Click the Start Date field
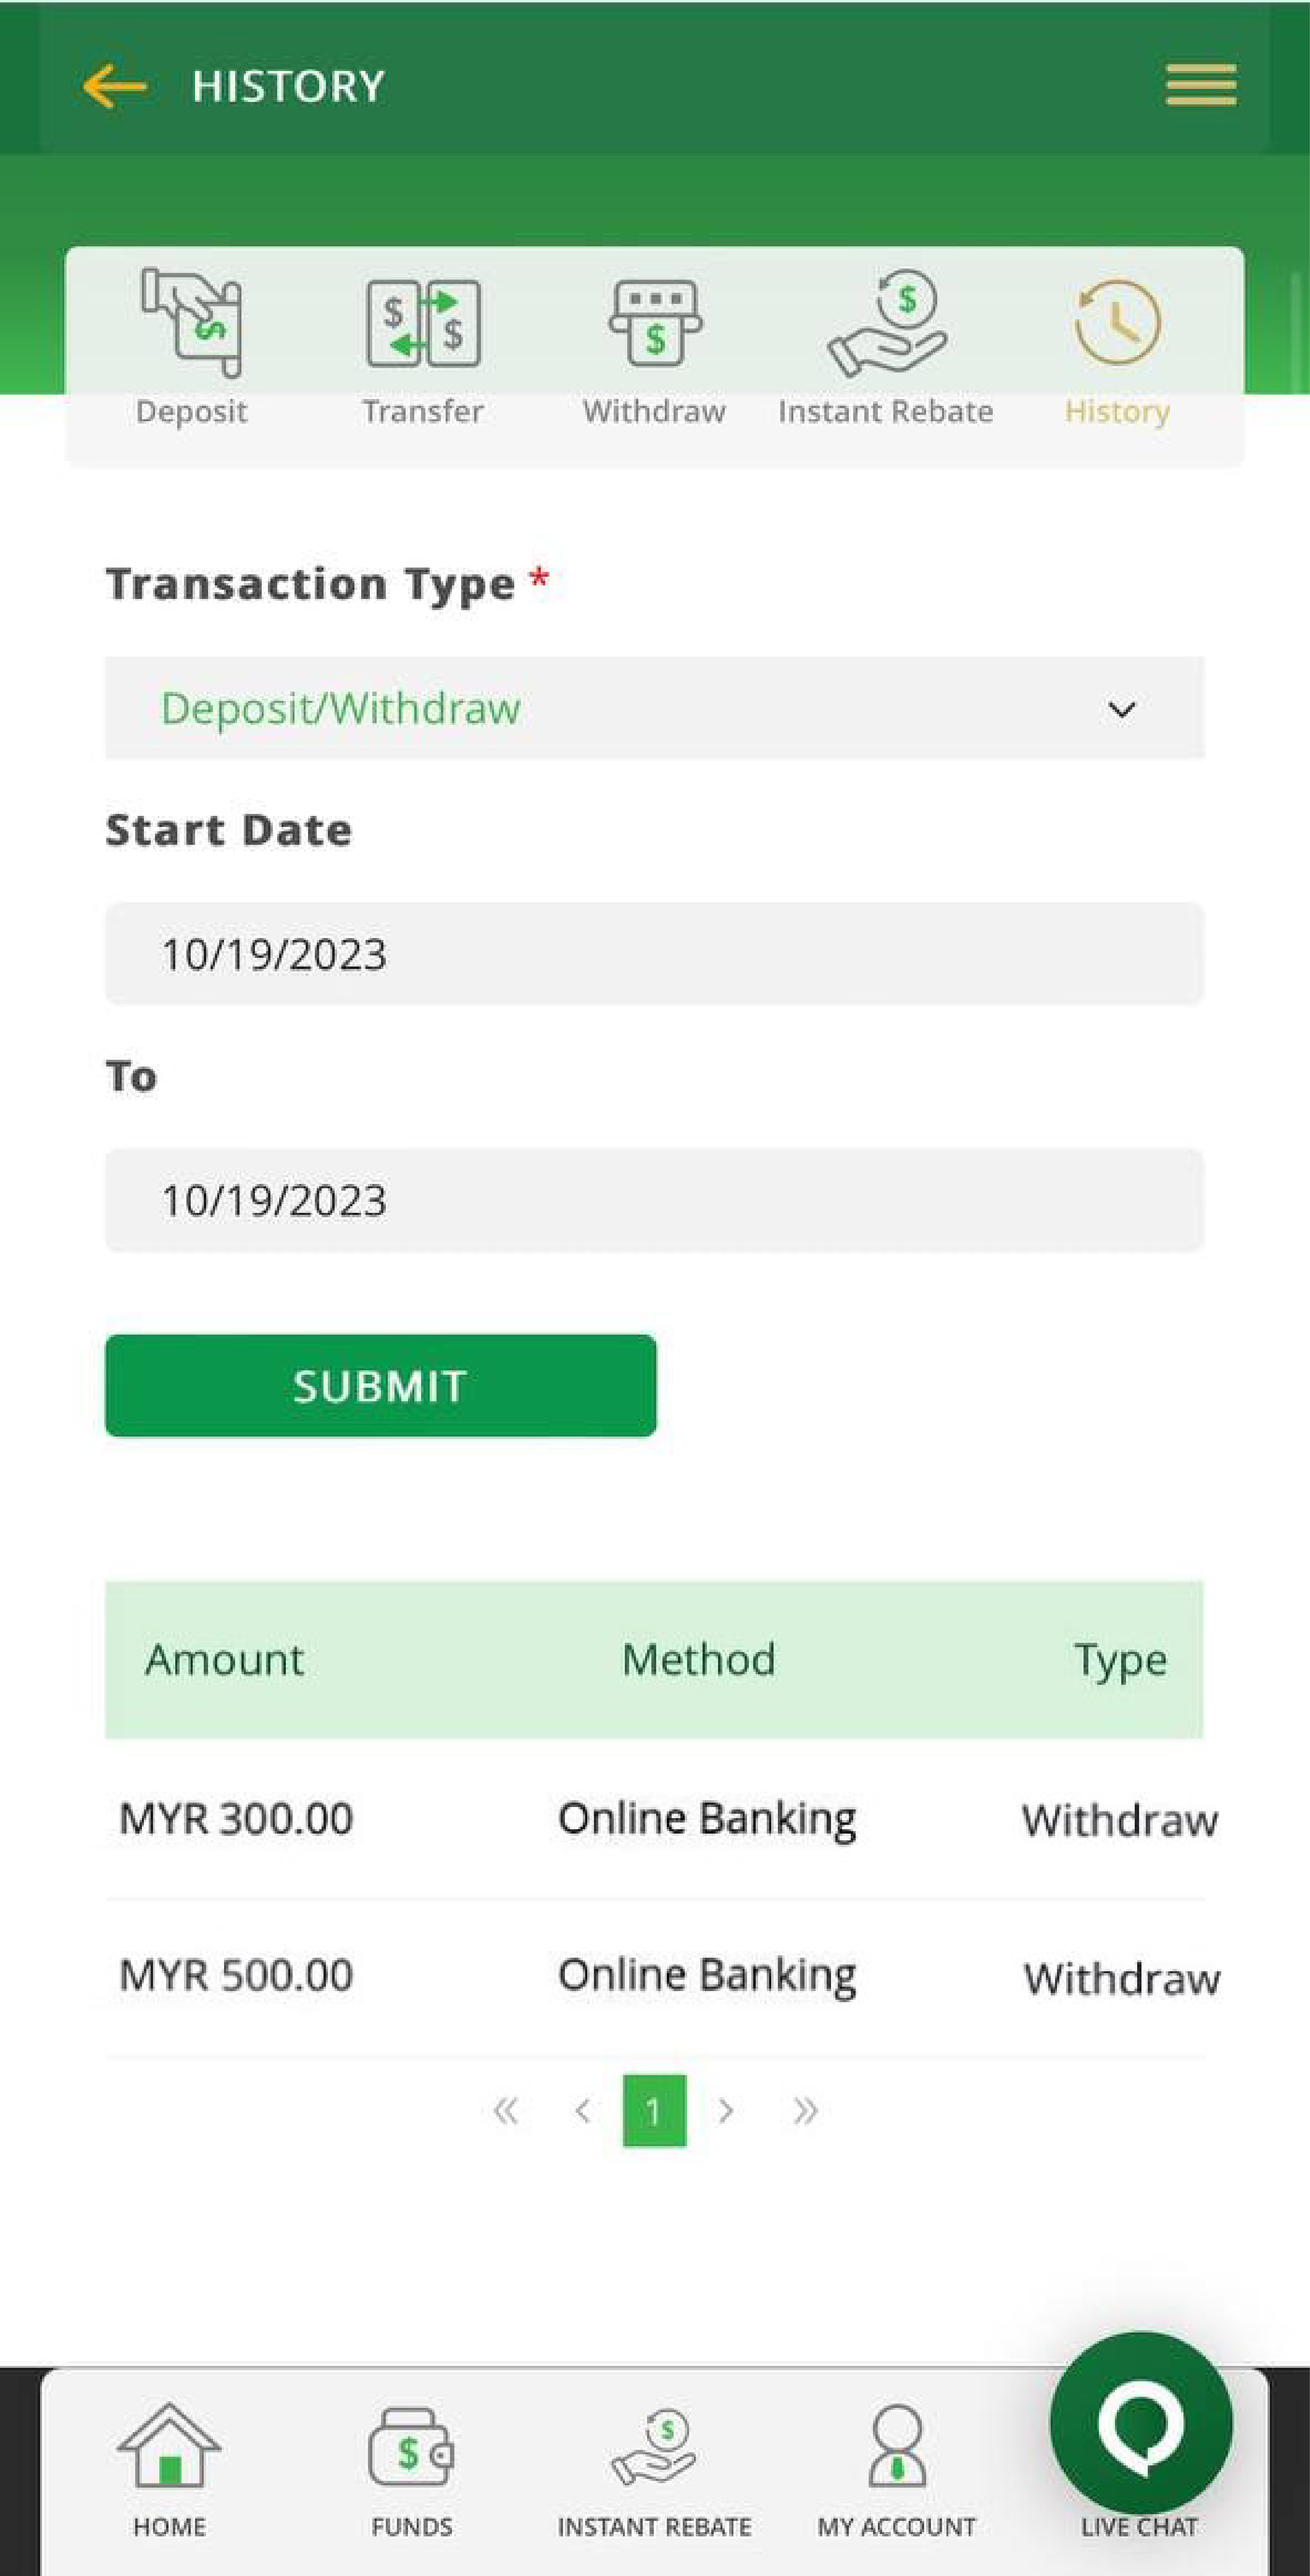This screenshot has height=2576, width=1310. (654, 954)
